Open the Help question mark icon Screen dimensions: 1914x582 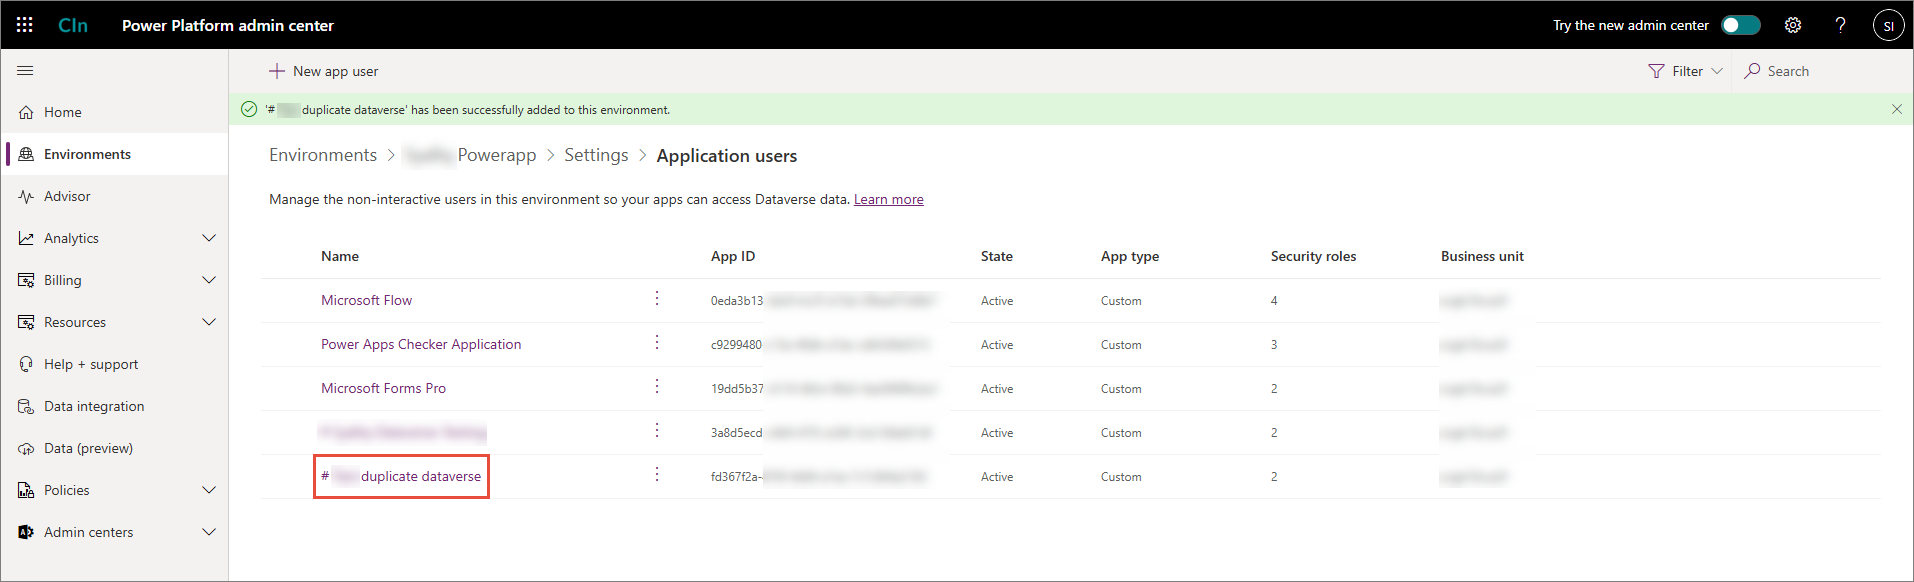coord(1840,25)
